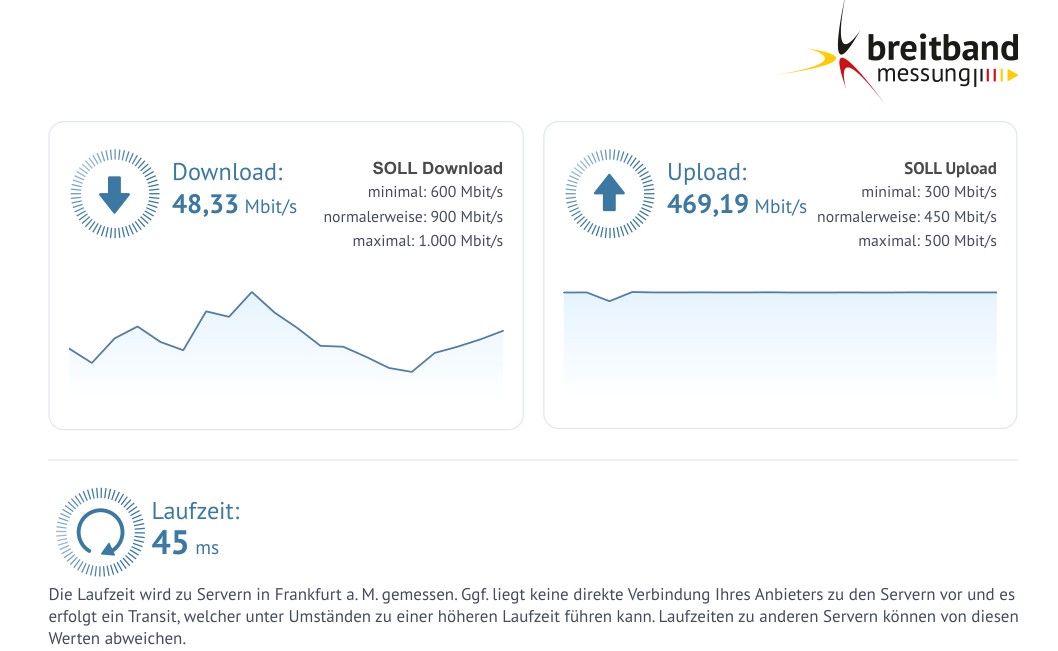Click upload minimal: 300 Mbit/s line
1058x651 pixels.
tap(928, 192)
